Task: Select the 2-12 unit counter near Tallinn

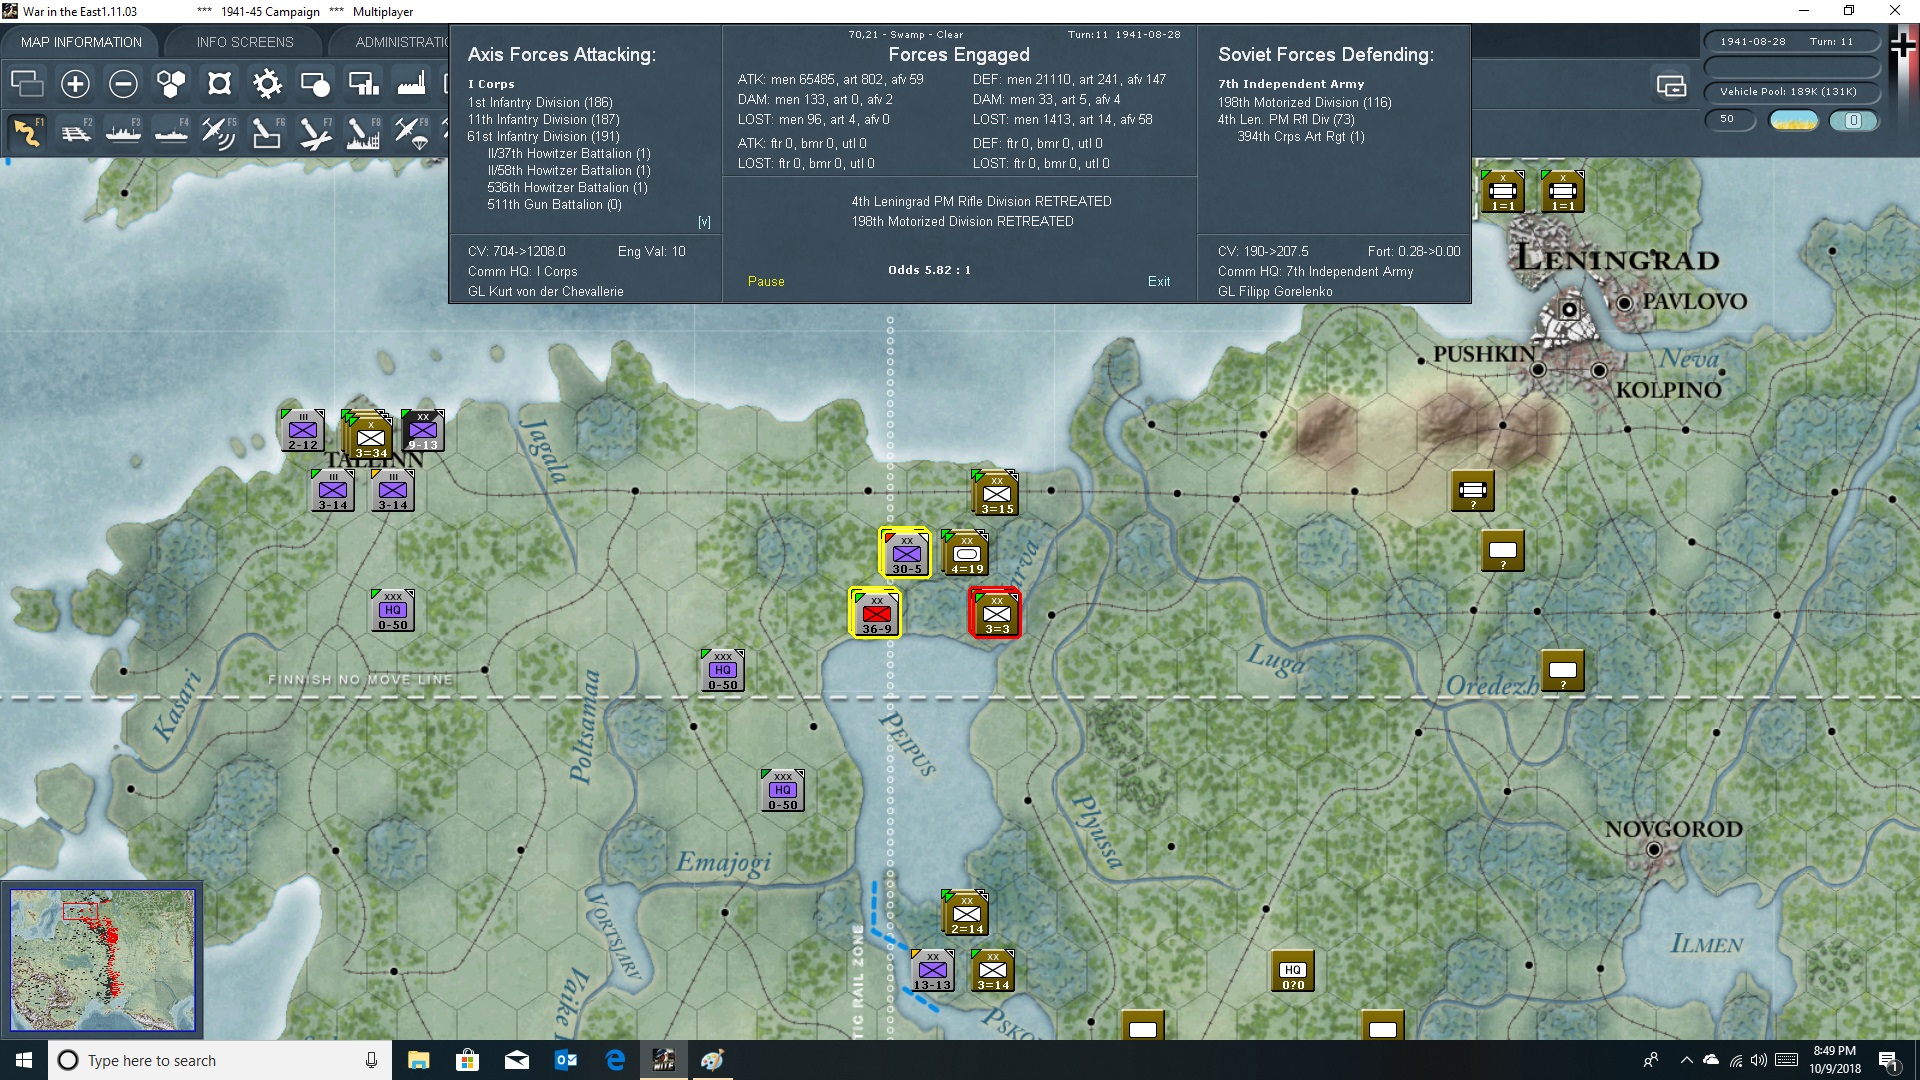Action: (x=303, y=430)
